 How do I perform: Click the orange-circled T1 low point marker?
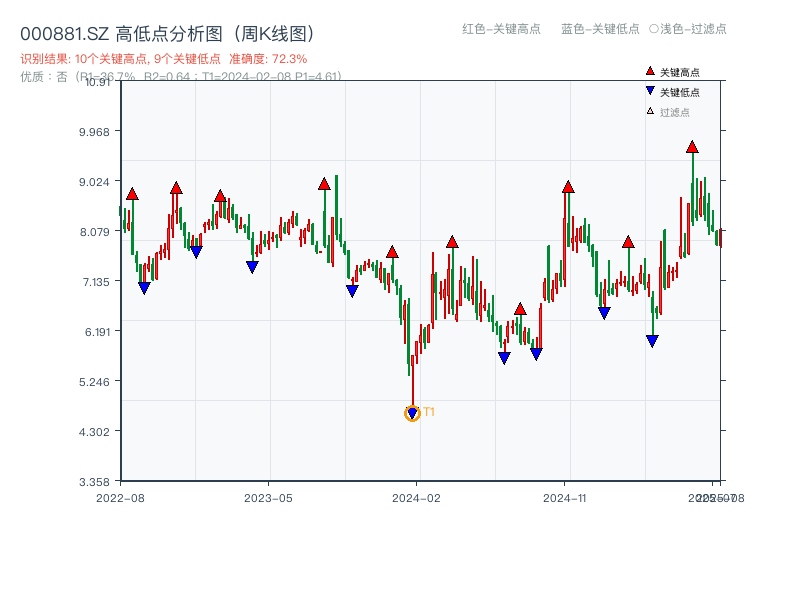[x=412, y=413]
